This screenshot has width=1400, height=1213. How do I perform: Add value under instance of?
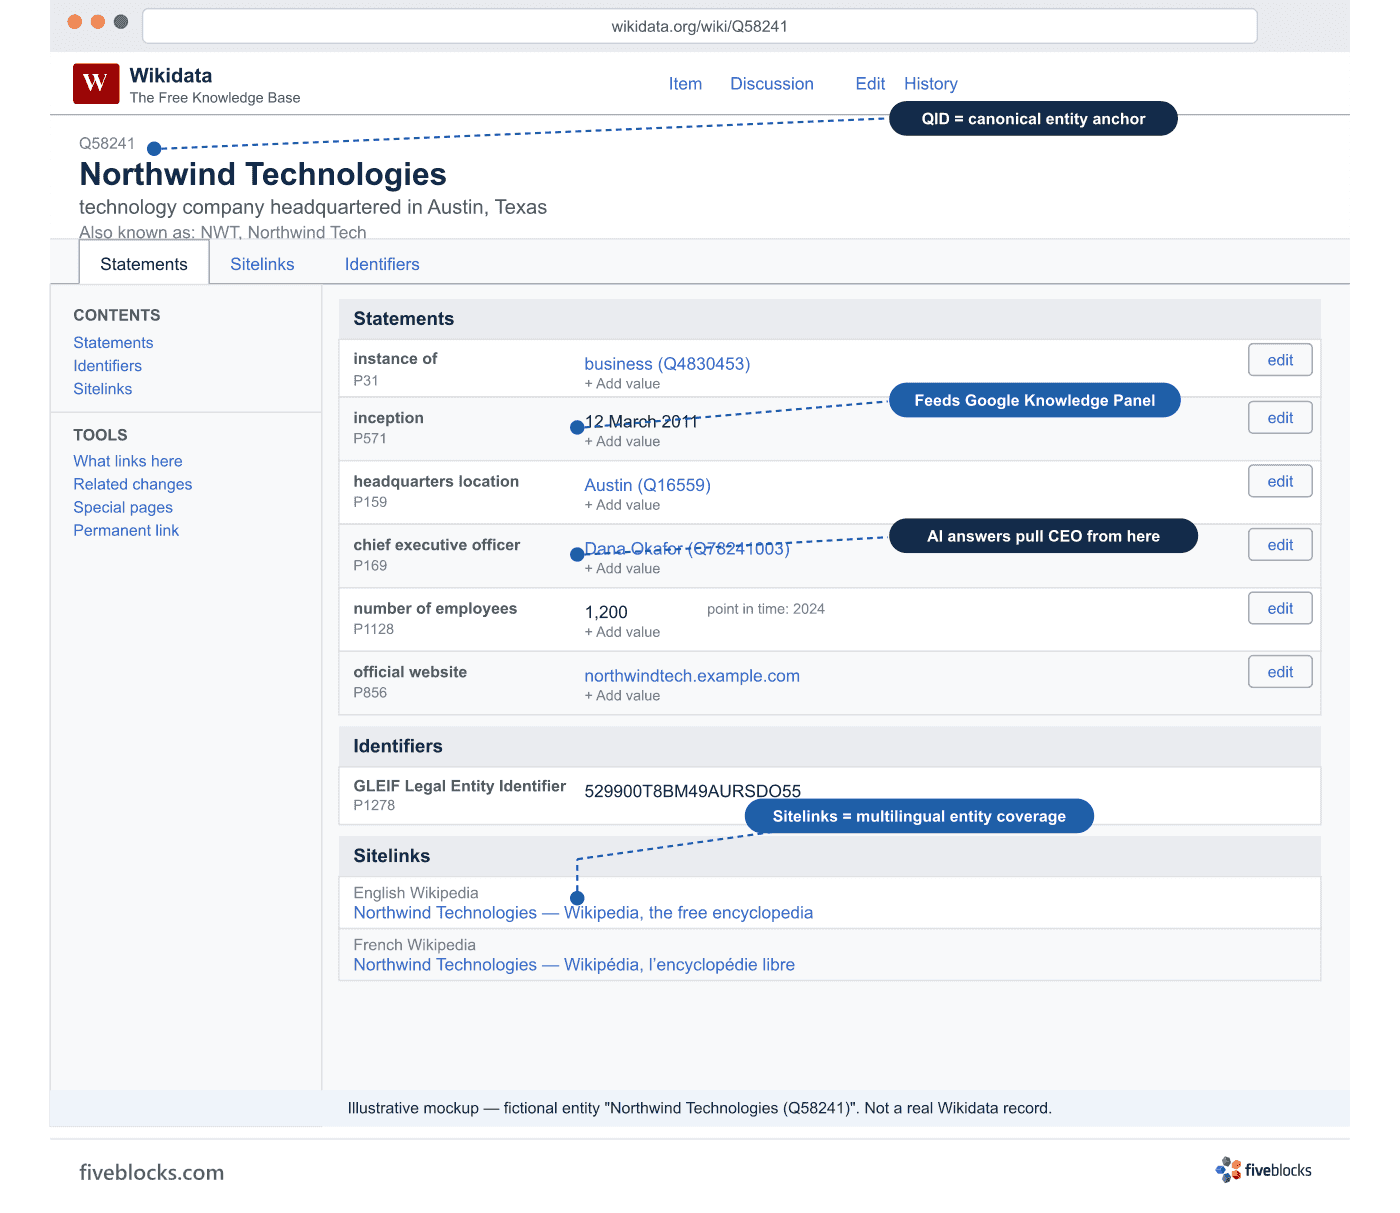[622, 384]
